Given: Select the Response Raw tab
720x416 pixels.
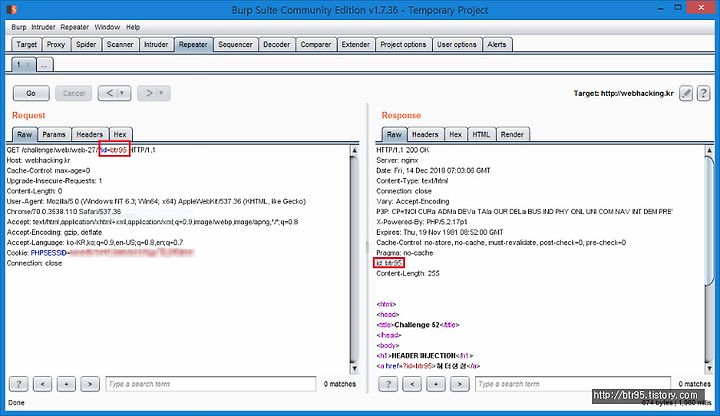Looking at the screenshot, I should click(394, 135).
